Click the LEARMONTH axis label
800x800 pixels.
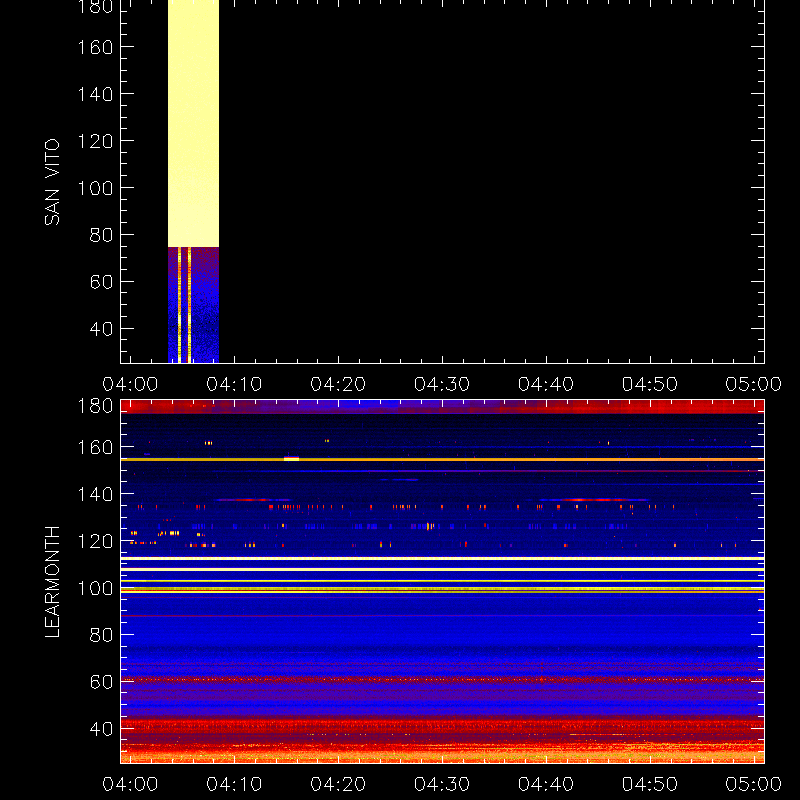click(x=52, y=582)
